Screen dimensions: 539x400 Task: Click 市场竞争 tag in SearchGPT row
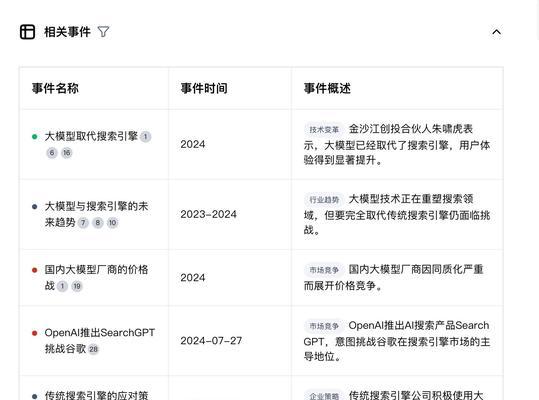[324, 326]
